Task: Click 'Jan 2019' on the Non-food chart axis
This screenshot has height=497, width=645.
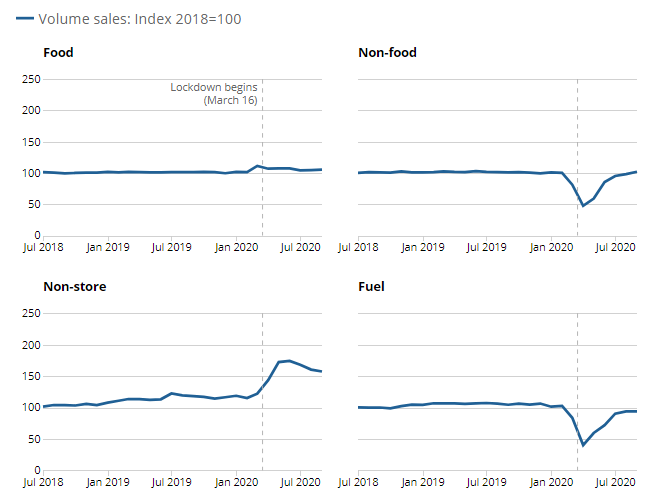Action: [x=422, y=246]
